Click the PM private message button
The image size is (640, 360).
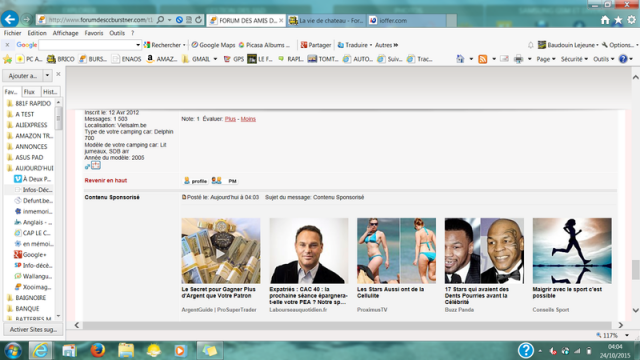click(225, 181)
